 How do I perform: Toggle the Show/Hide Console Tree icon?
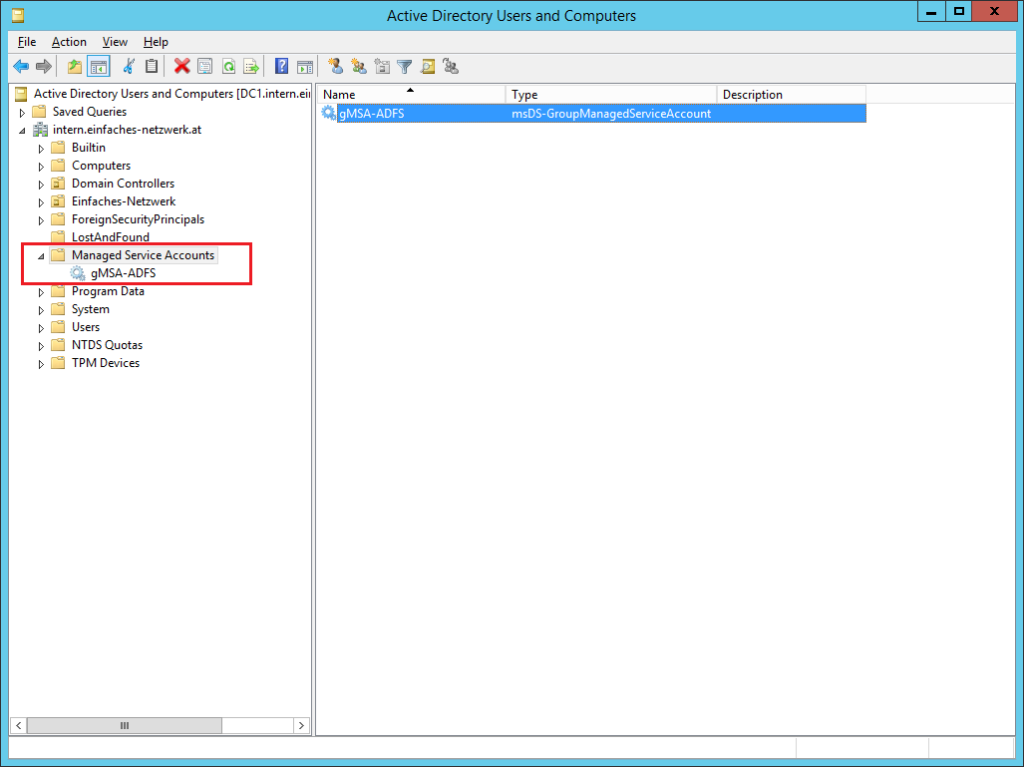(x=99, y=66)
